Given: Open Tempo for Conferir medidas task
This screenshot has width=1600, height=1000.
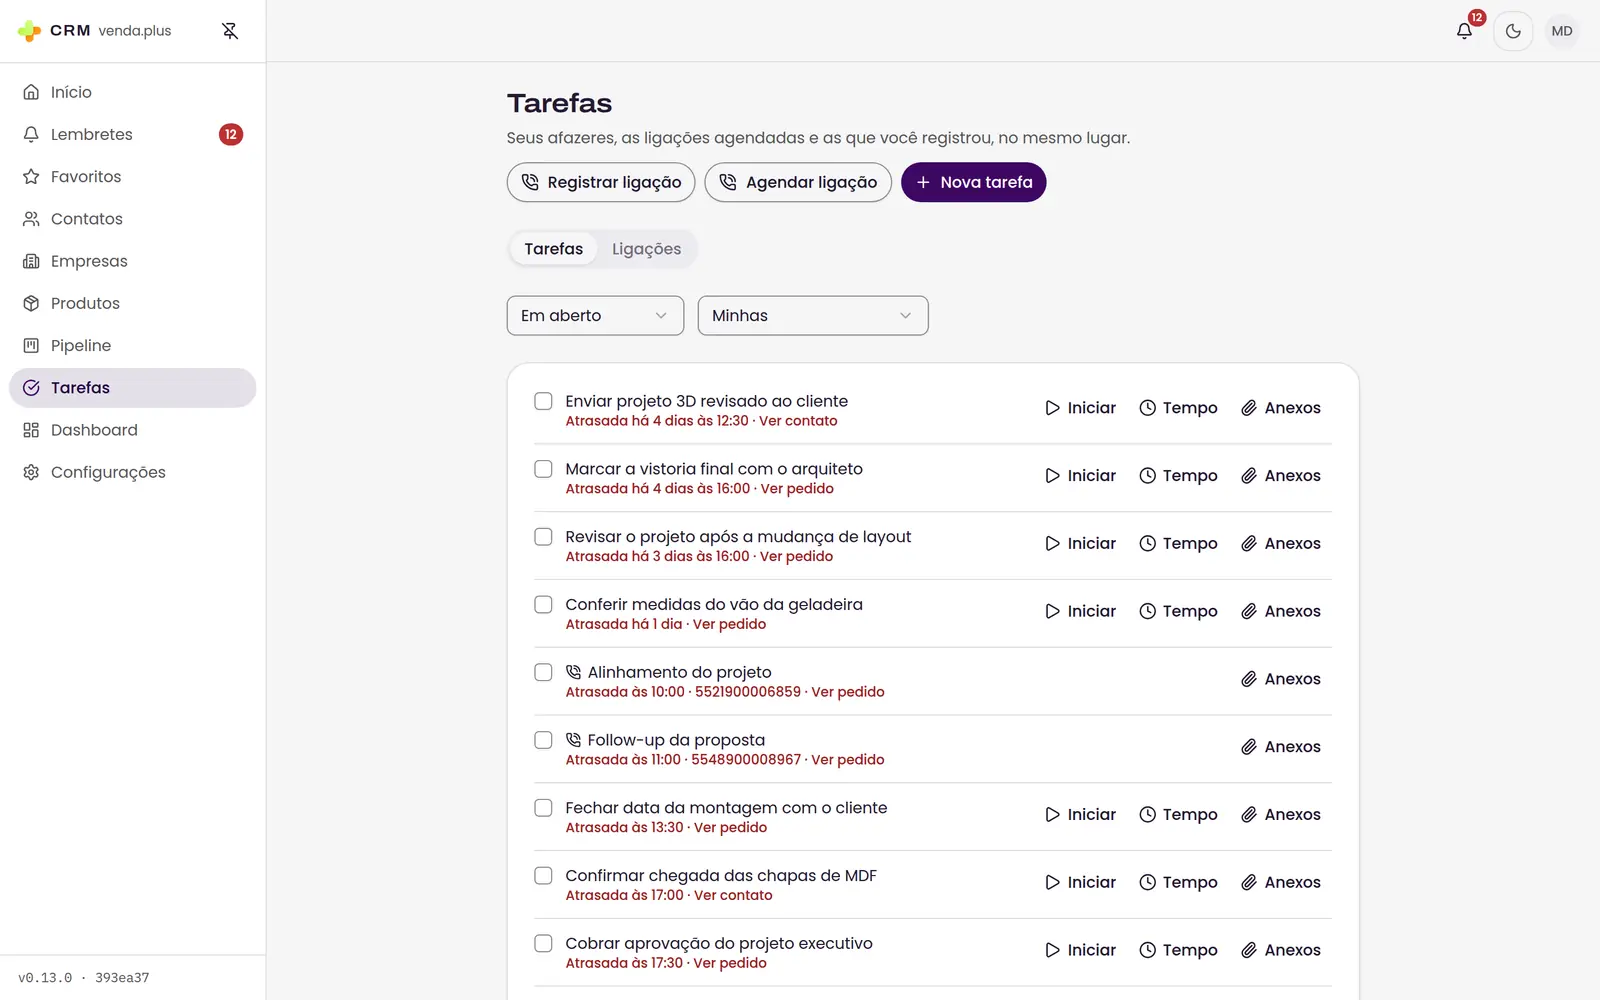Looking at the screenshot, I should [1178, 611].
